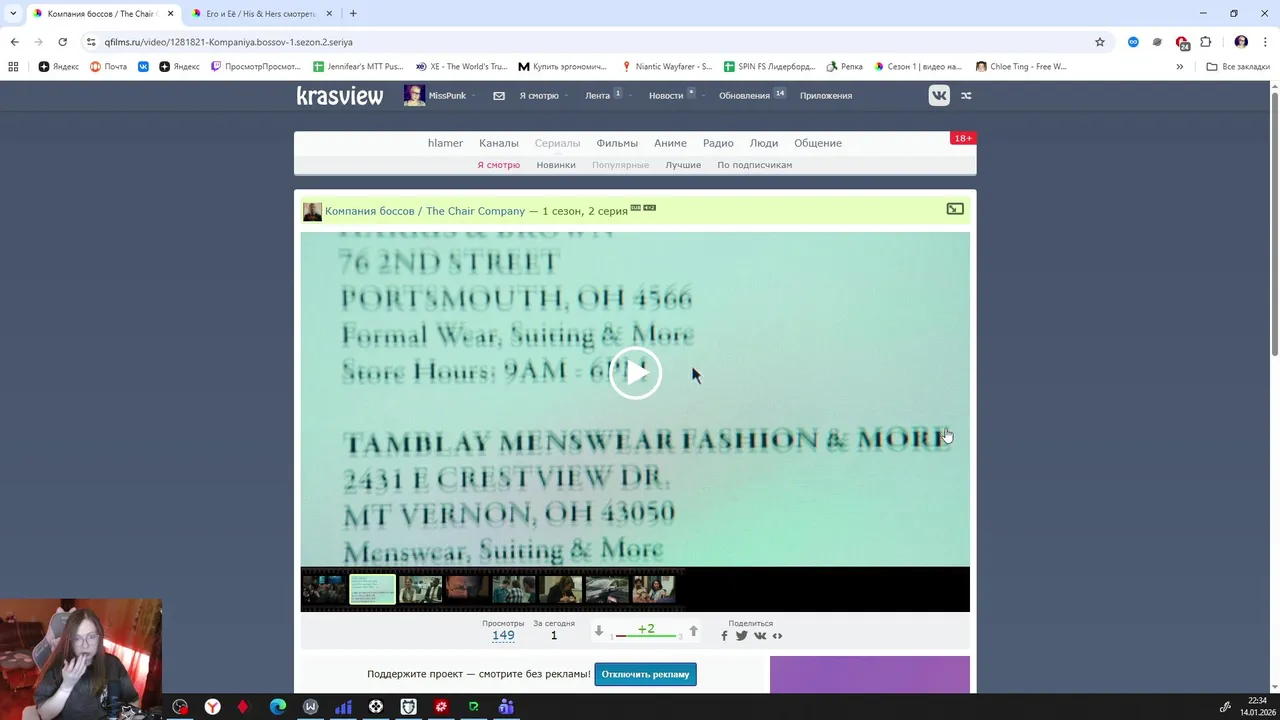Switch to Общение section
The image size is (1280, 720).
(818, 143)
